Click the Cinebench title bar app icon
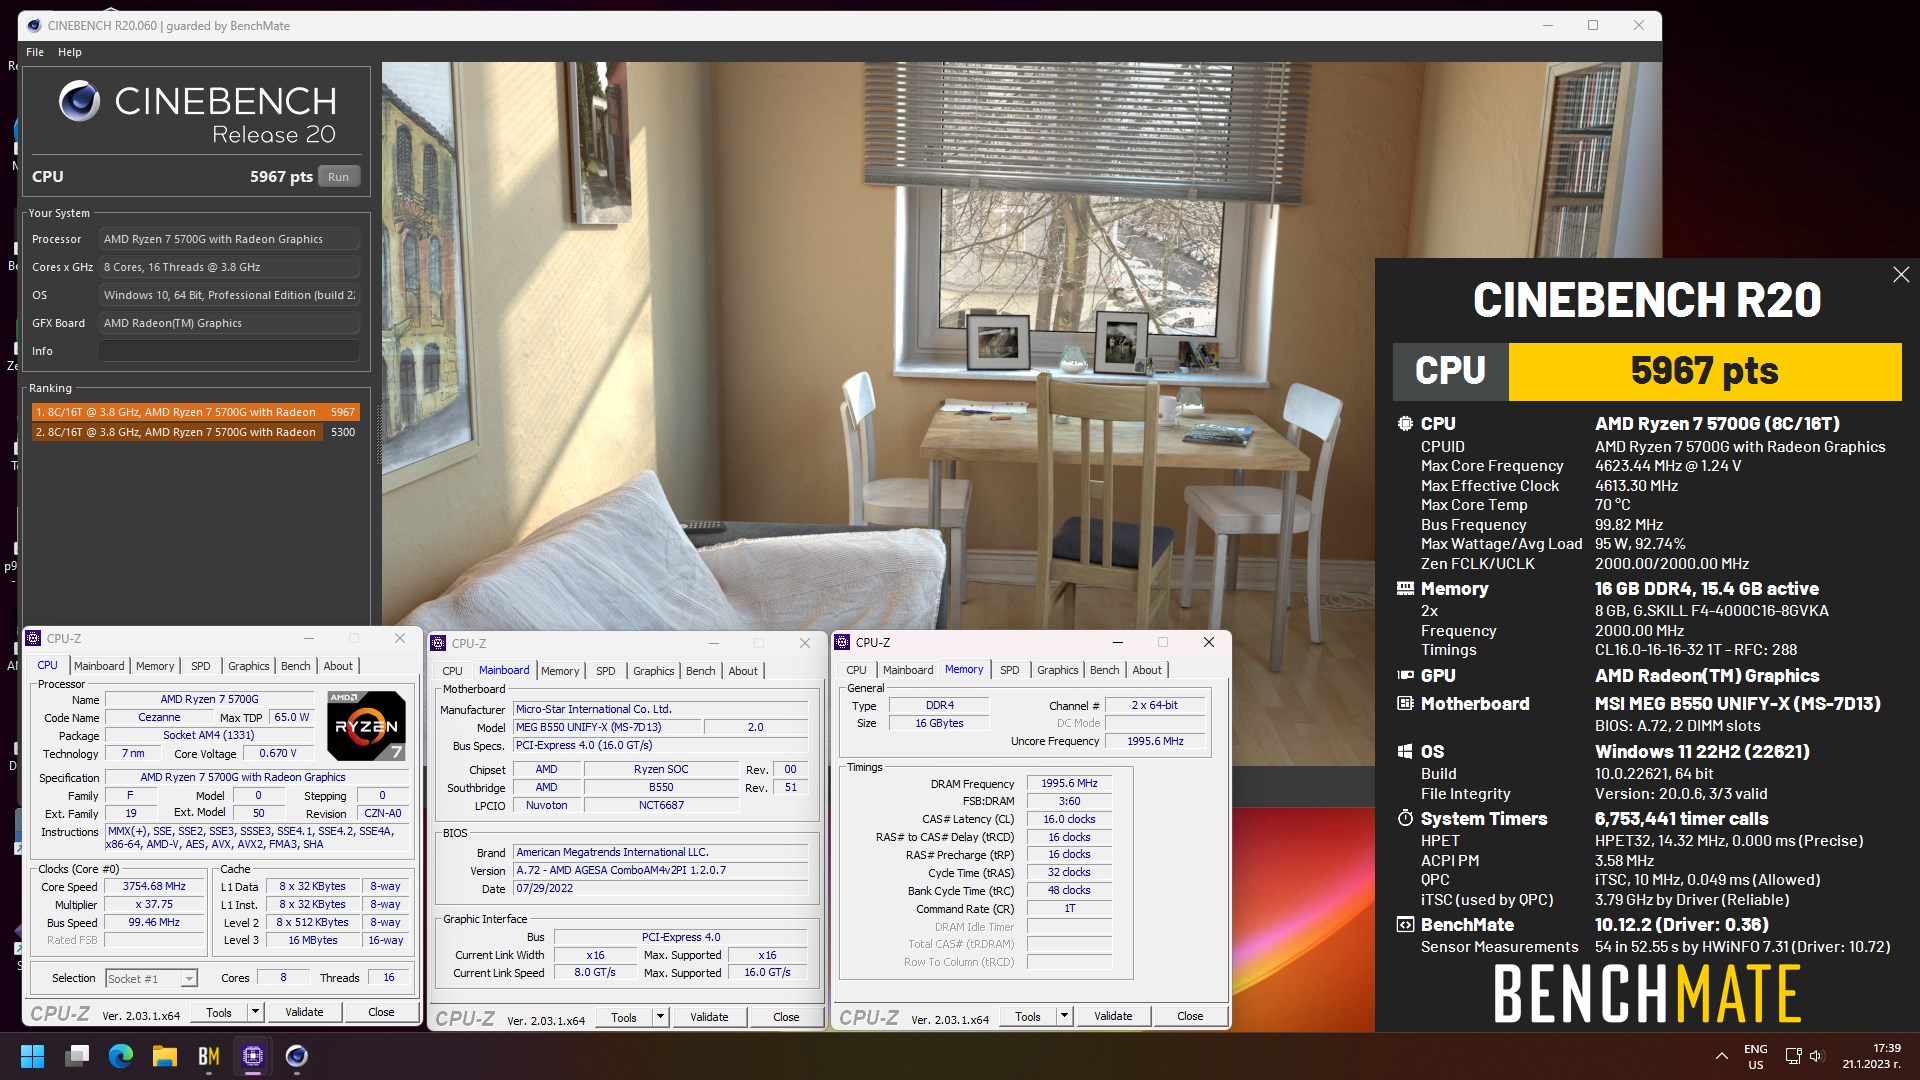Image resolution: width=1920 pixels, height=1080 pixels. pos(34,25)
